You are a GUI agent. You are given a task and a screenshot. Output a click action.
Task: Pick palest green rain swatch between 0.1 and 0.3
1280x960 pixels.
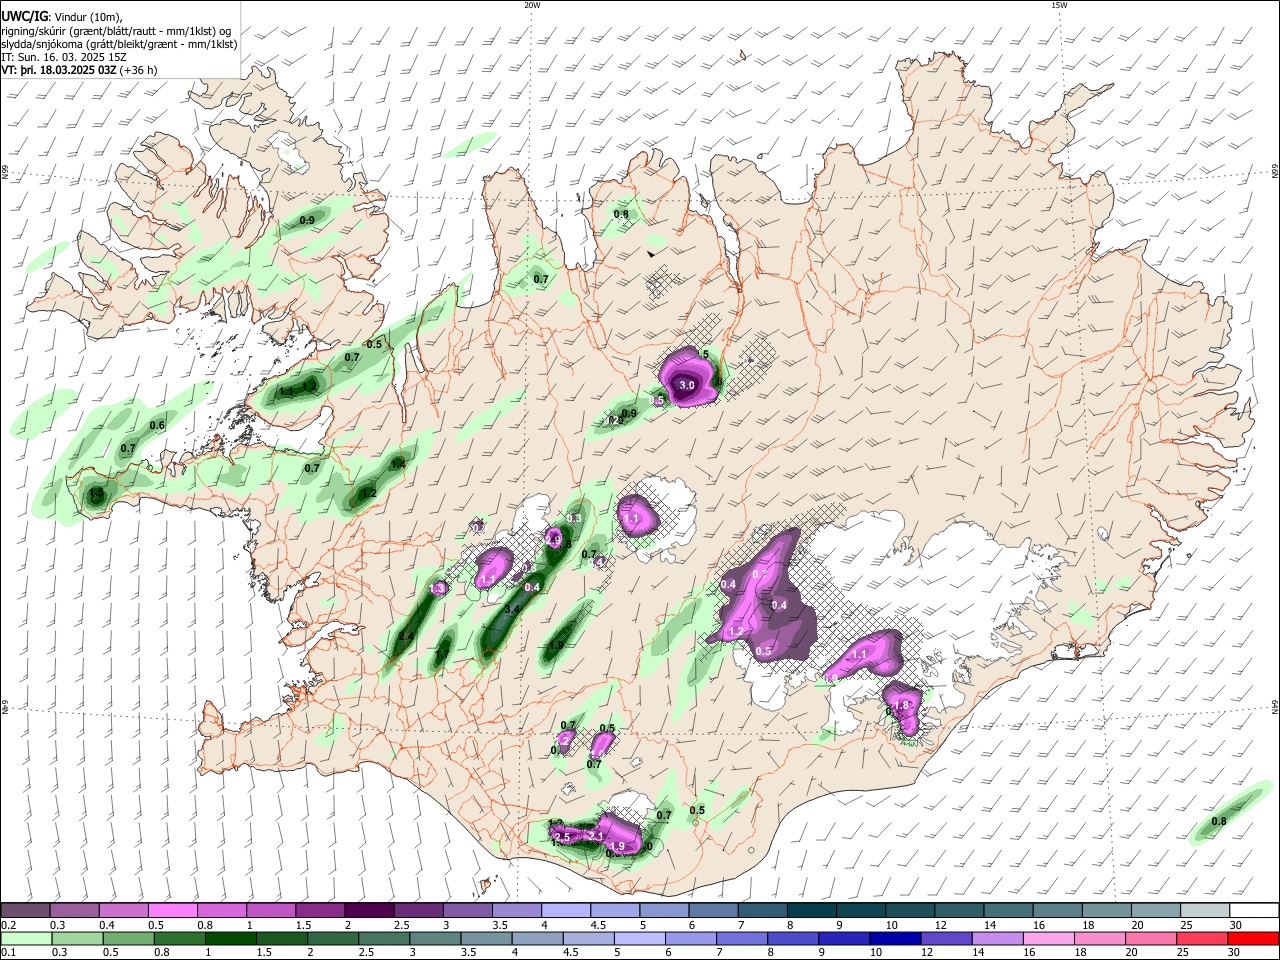[x=26, y=938]
